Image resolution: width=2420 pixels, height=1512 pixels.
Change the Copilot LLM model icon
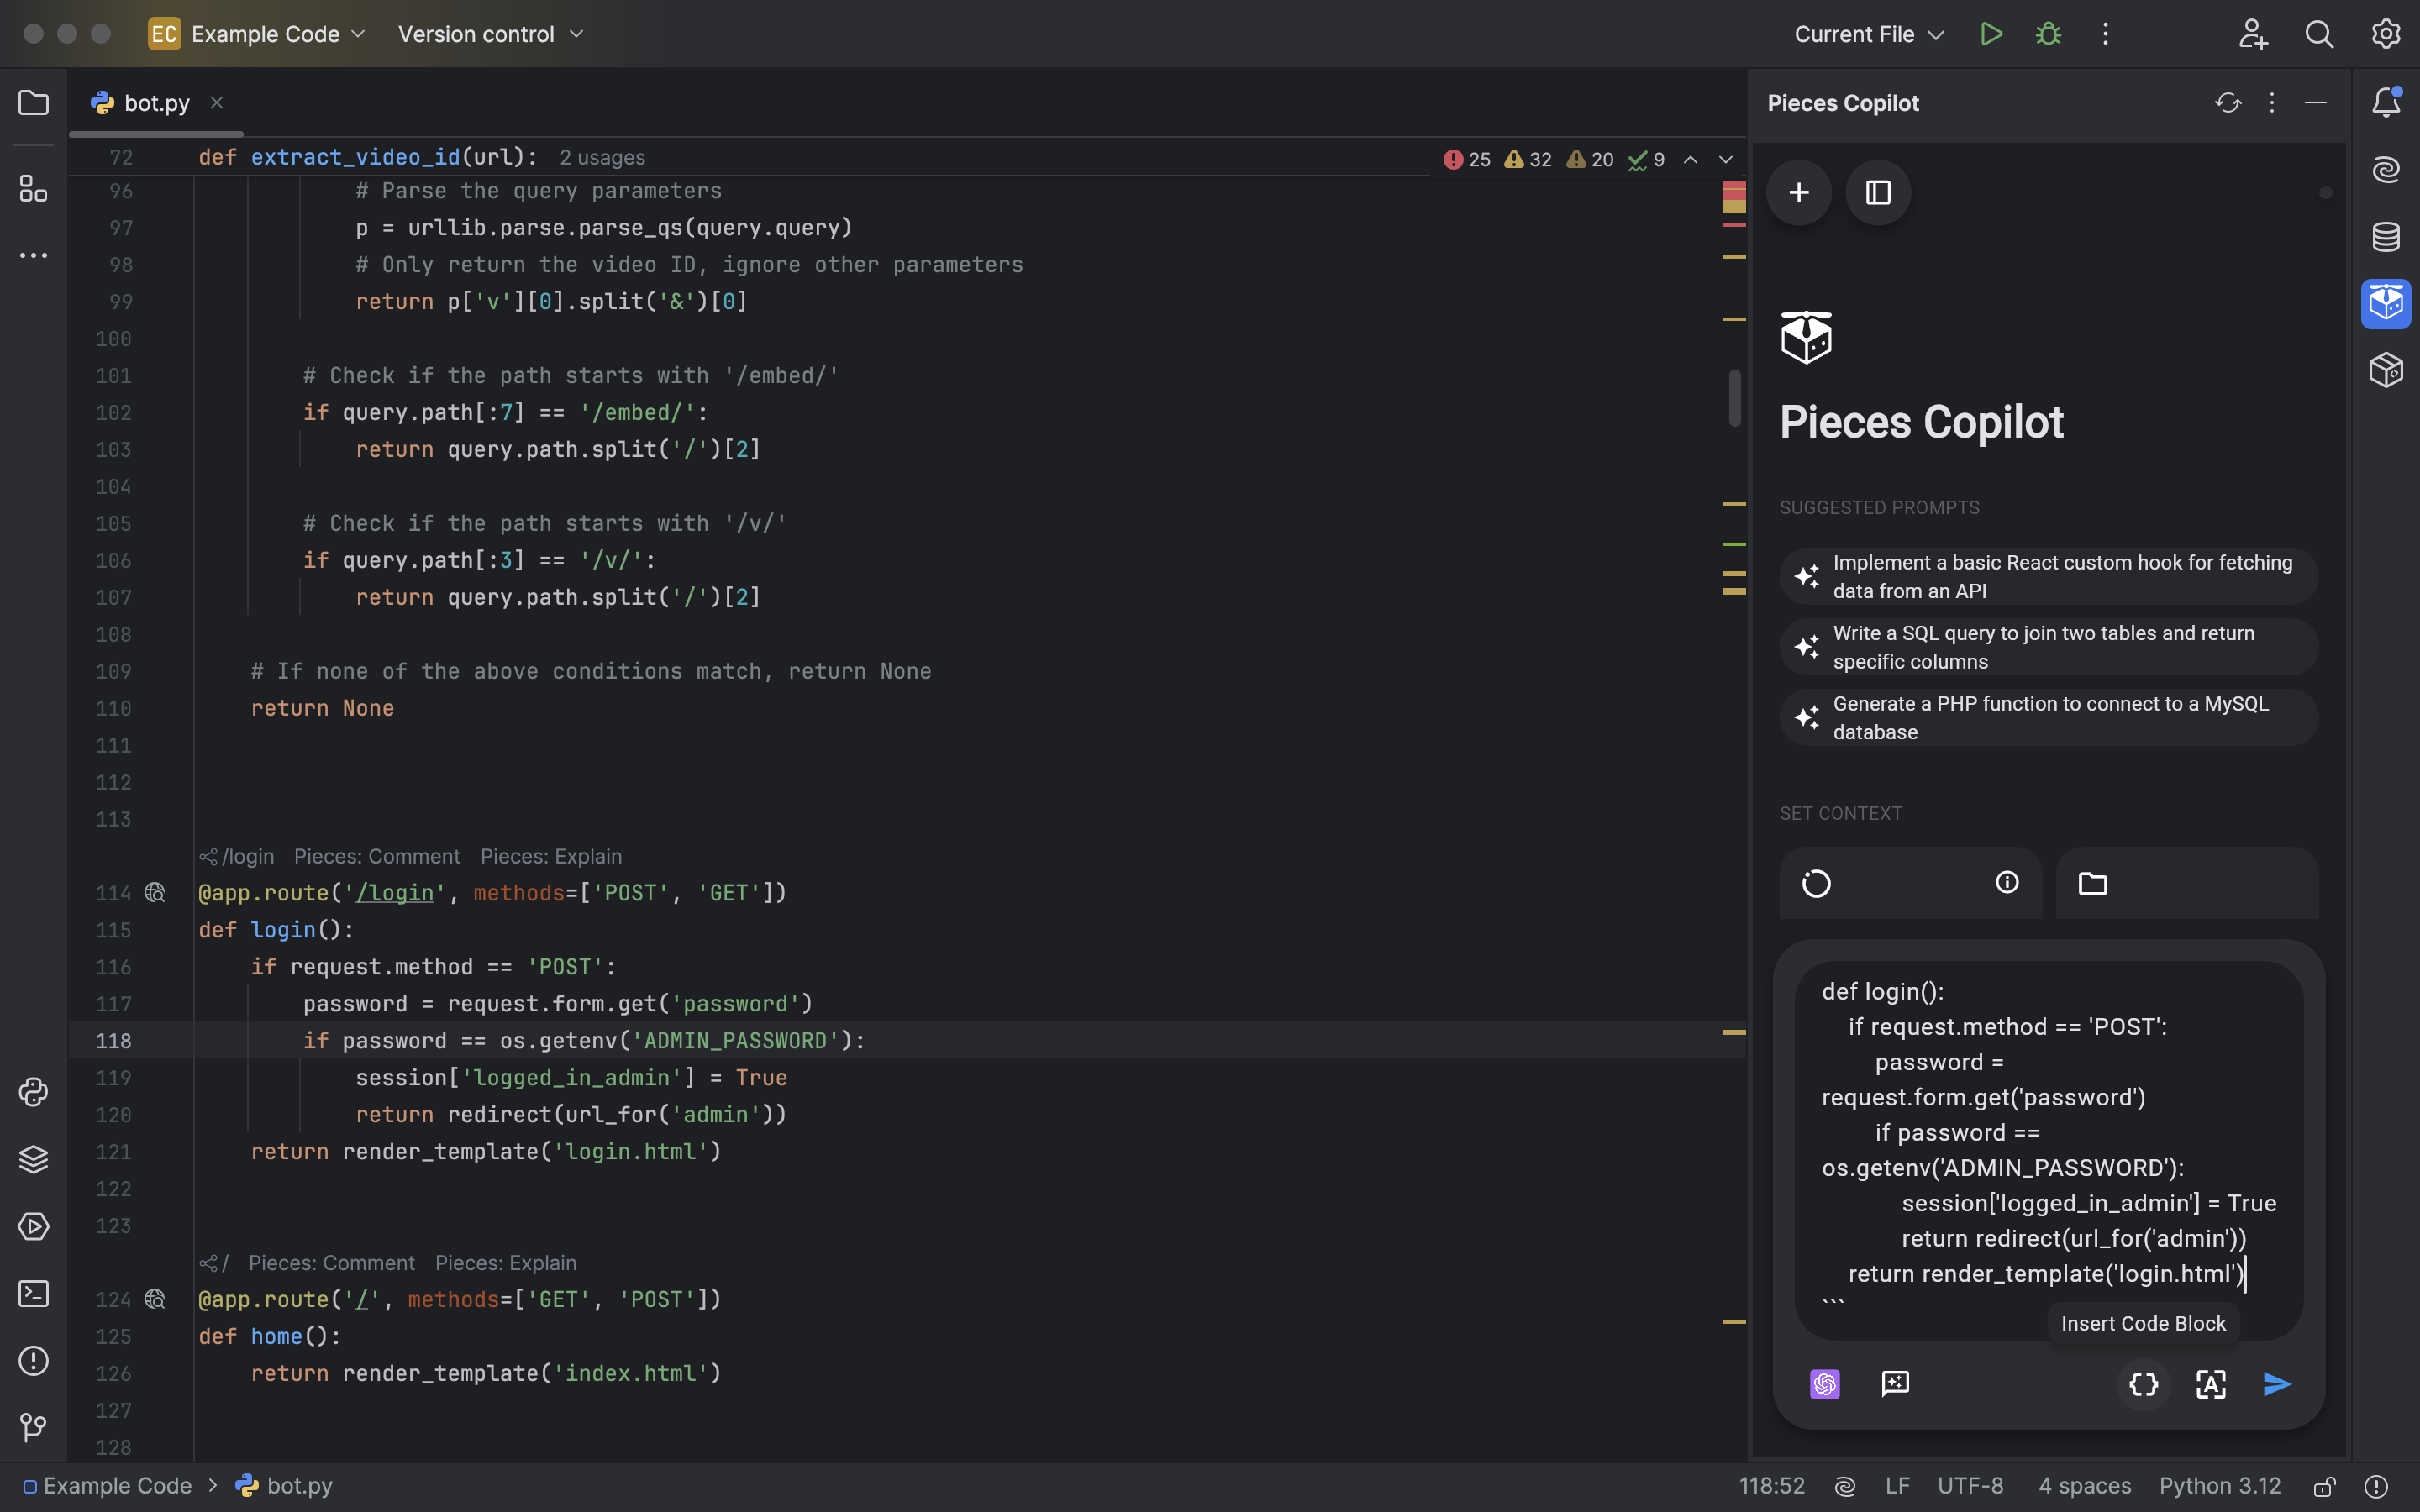[1825, 1384]
